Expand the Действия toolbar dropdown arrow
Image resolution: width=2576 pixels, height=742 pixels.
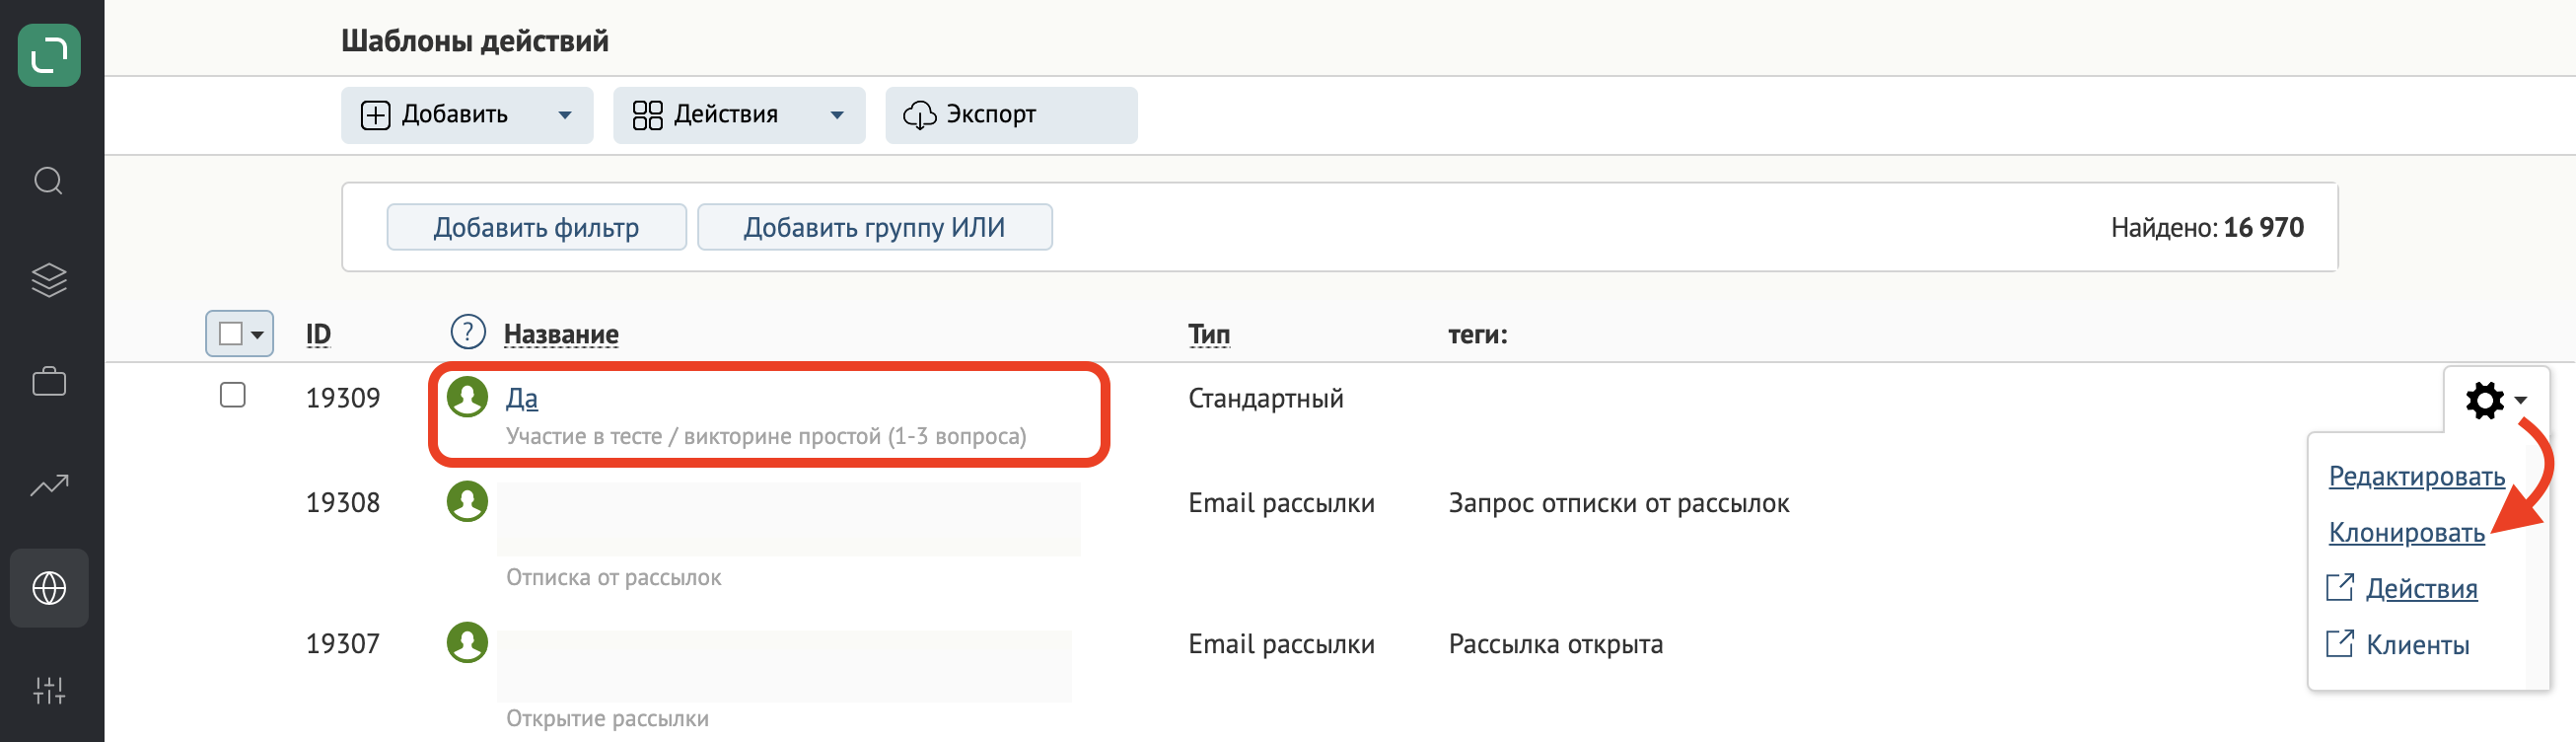tap(837, 116)
